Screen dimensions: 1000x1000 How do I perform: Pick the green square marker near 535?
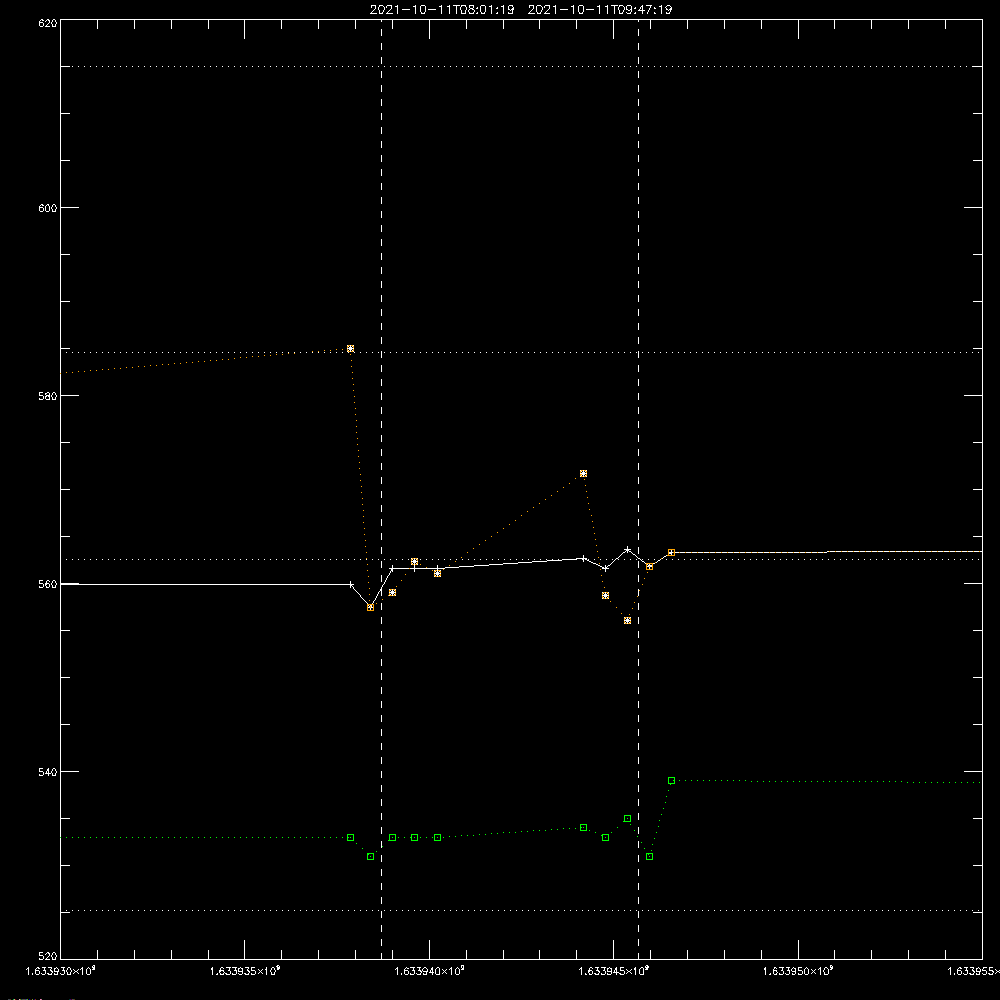[628, 818]
